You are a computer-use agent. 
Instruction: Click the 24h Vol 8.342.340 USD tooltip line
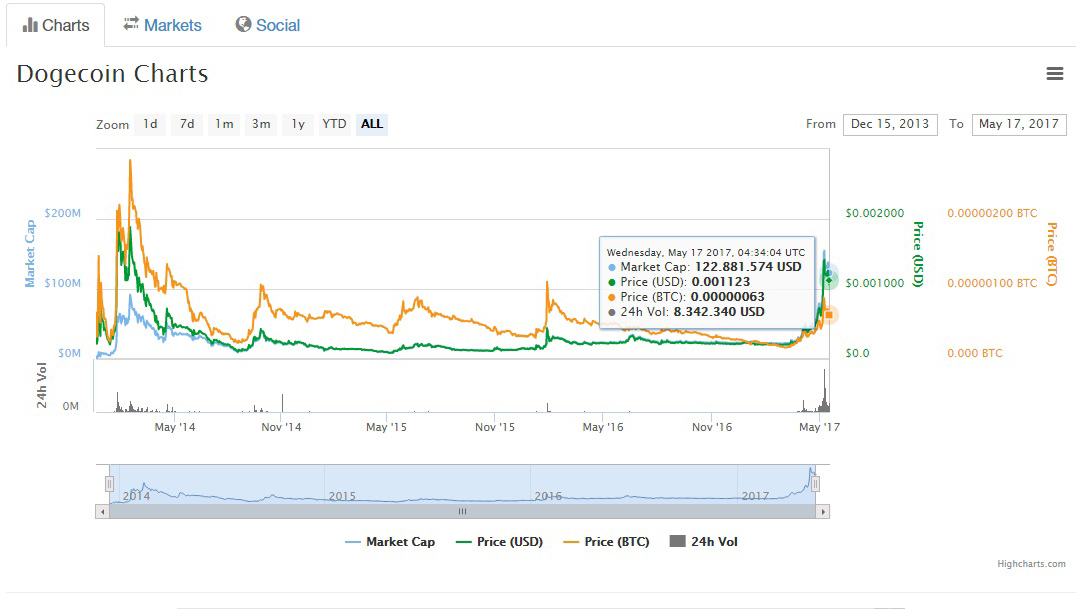tap(686, 312)
